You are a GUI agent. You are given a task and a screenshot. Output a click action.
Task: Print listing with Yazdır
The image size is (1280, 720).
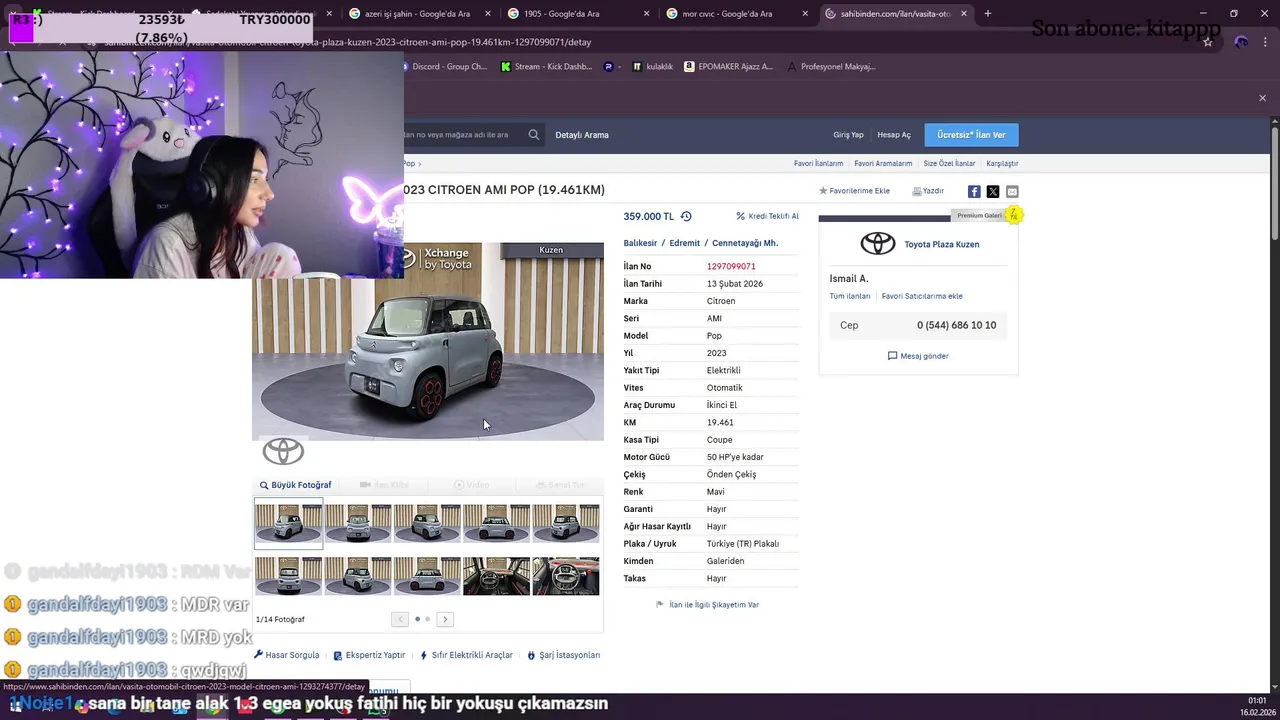[928, 191]
